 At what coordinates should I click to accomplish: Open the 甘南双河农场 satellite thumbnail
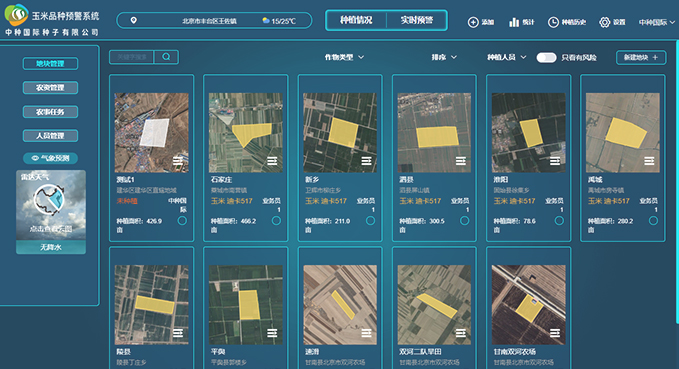[x=528, y=304]
